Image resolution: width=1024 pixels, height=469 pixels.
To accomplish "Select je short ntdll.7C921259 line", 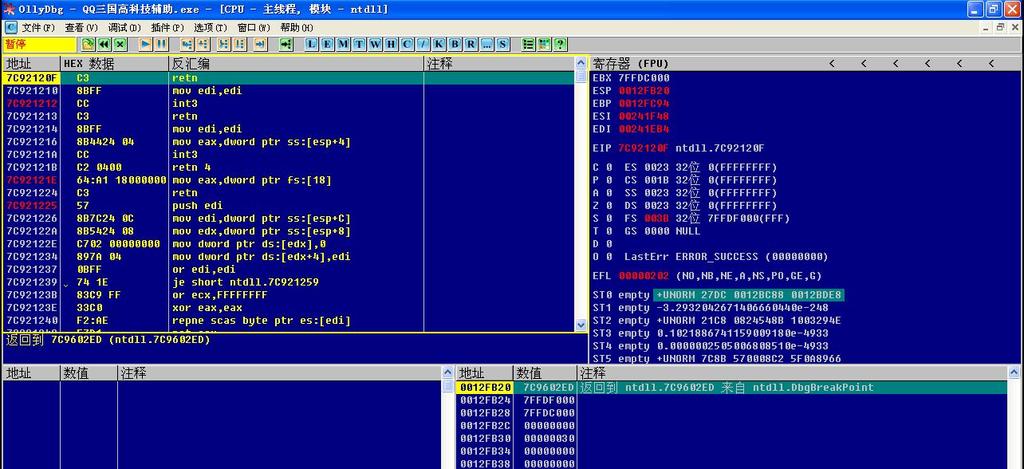I will click(x=289, y=282).
